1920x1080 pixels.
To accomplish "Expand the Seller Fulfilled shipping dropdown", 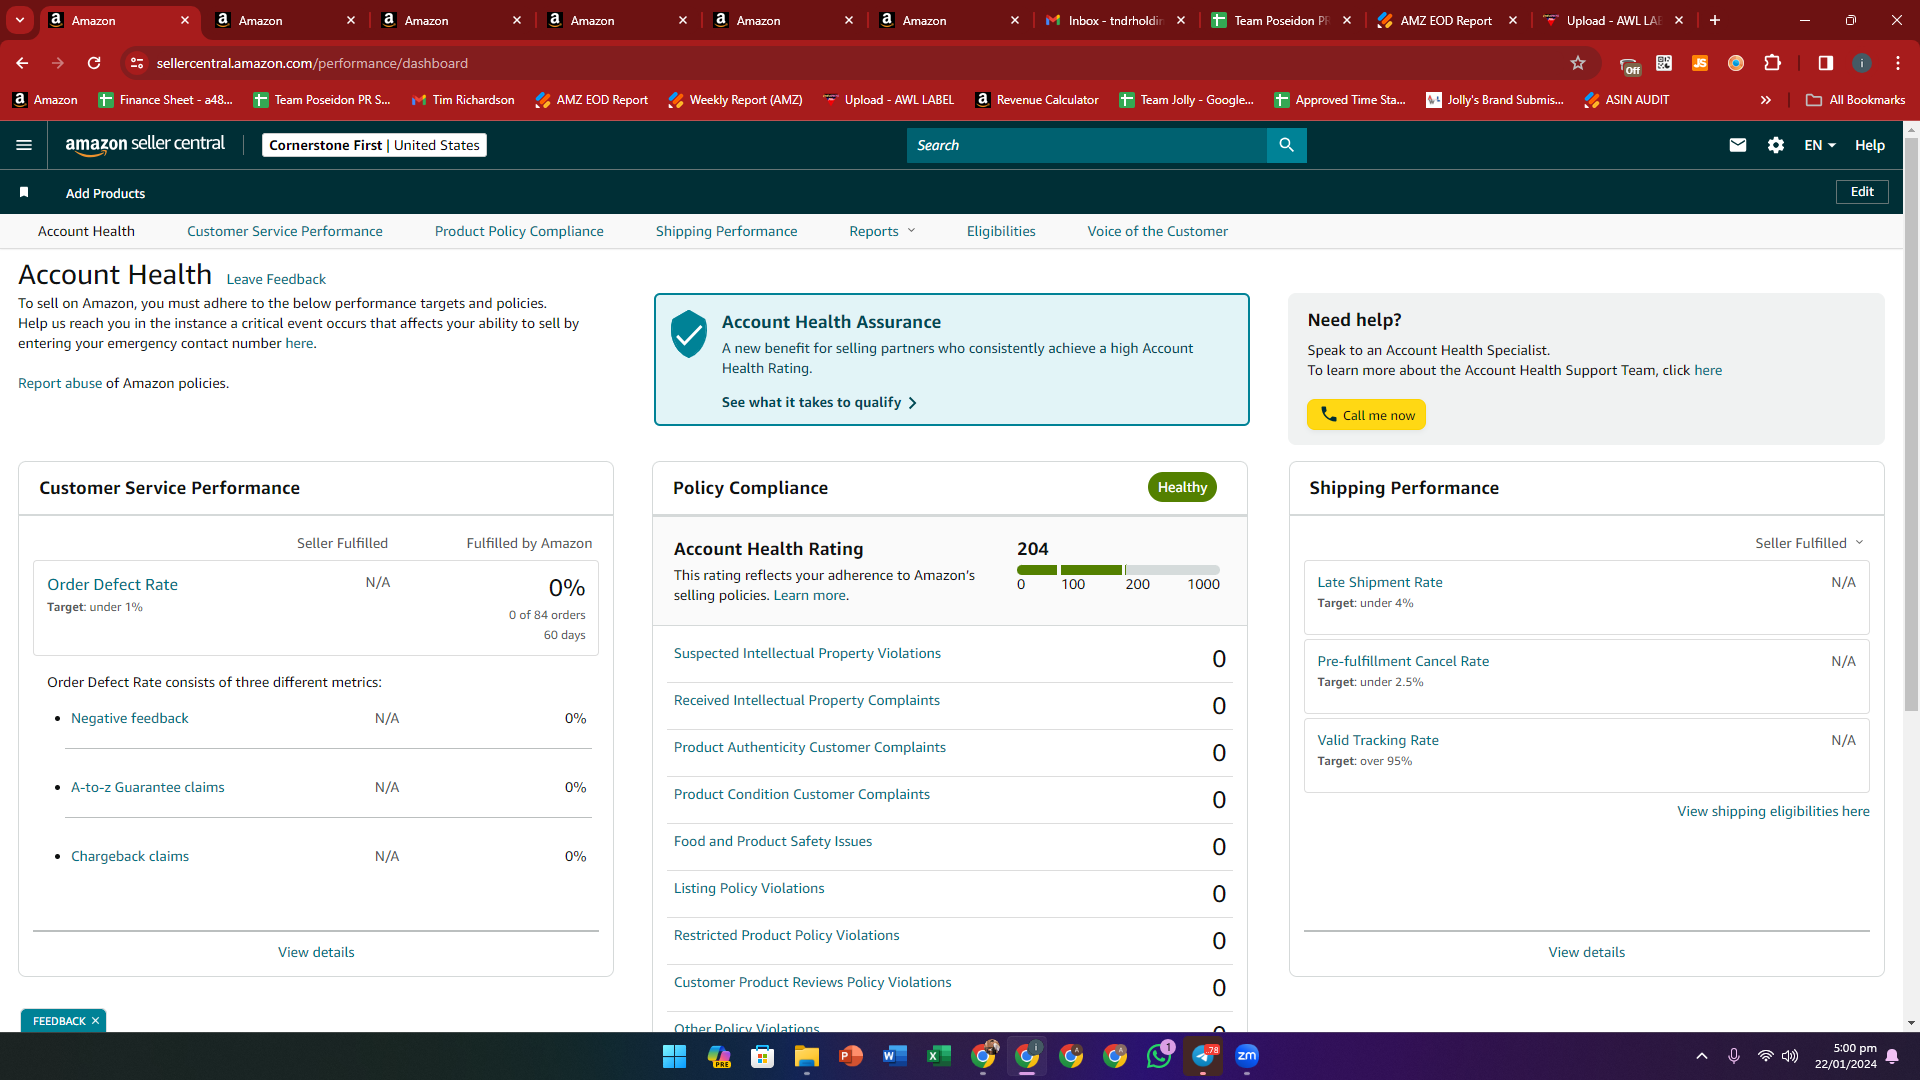I will click(1809, 543).
